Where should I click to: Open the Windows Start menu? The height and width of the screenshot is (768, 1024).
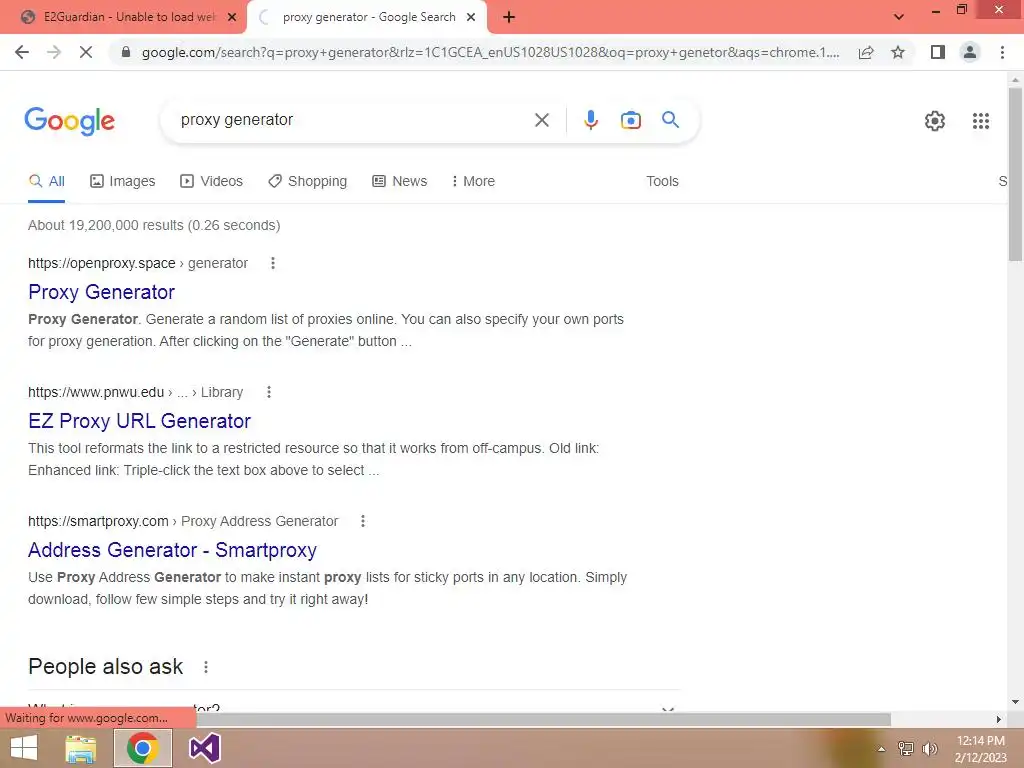[x=24, y=748]
